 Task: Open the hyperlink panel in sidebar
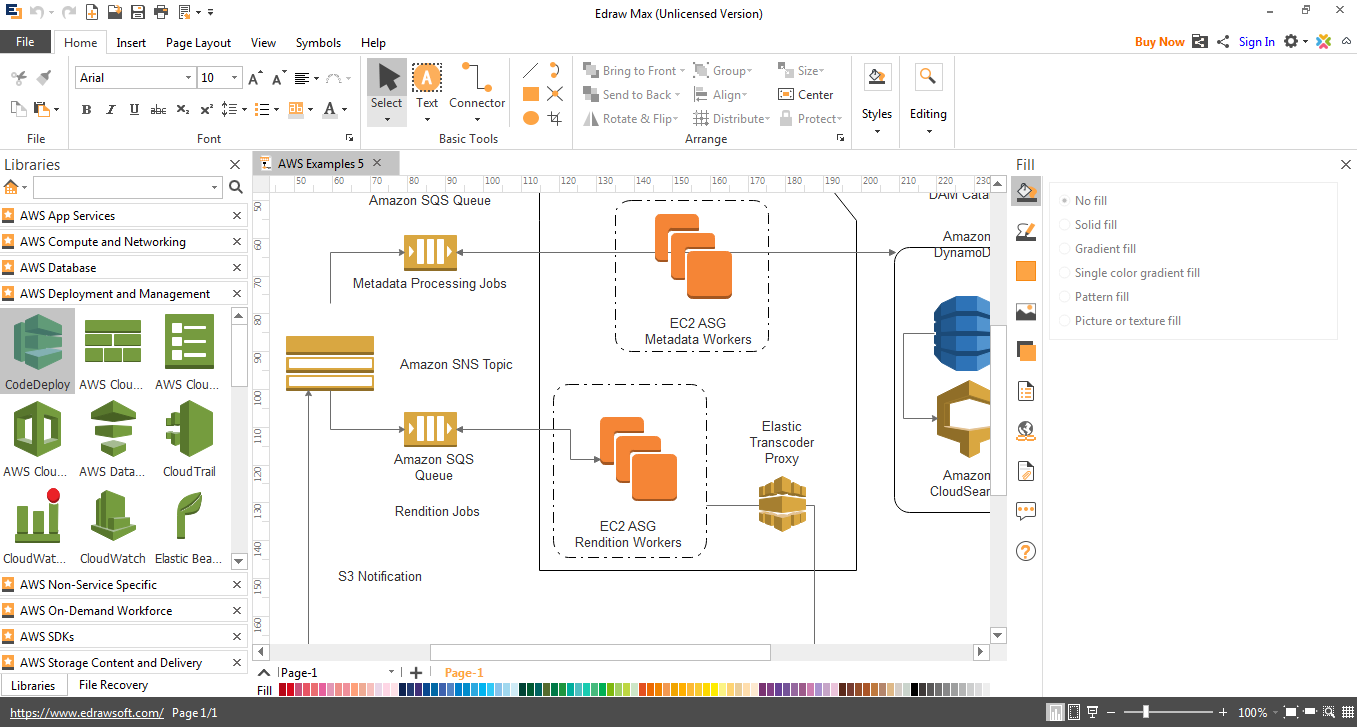click(1025, 431)
